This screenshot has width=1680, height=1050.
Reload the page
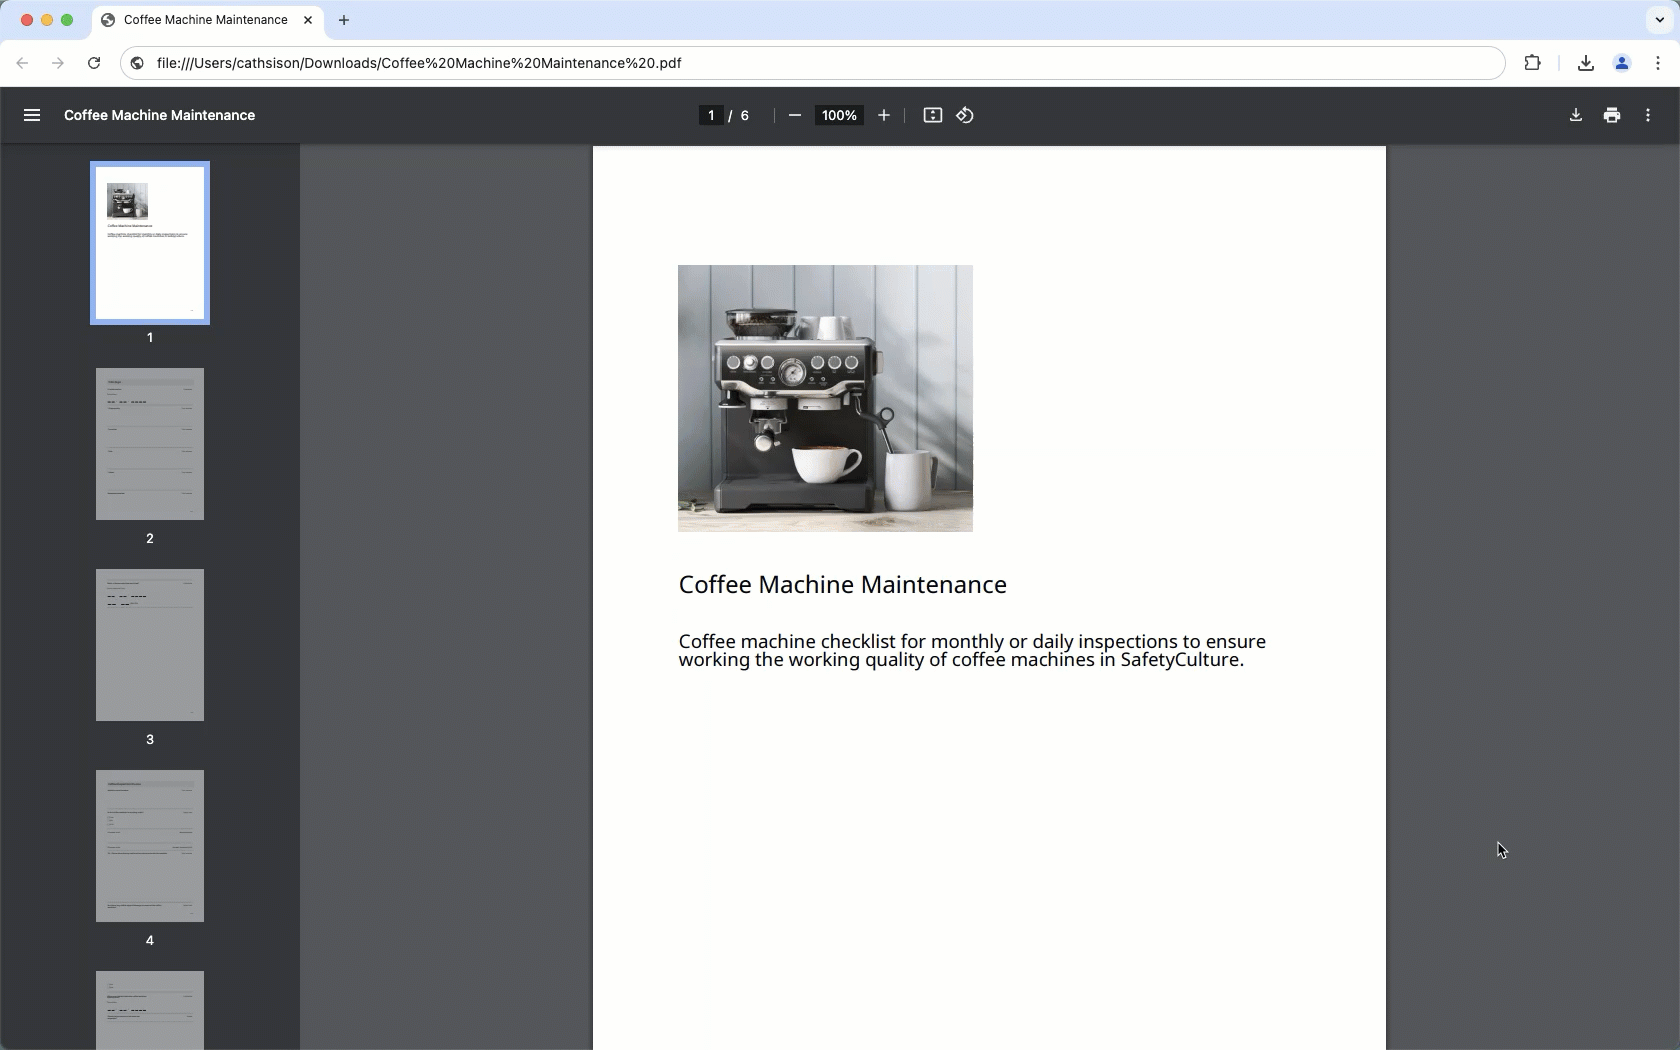pos(94,63)
